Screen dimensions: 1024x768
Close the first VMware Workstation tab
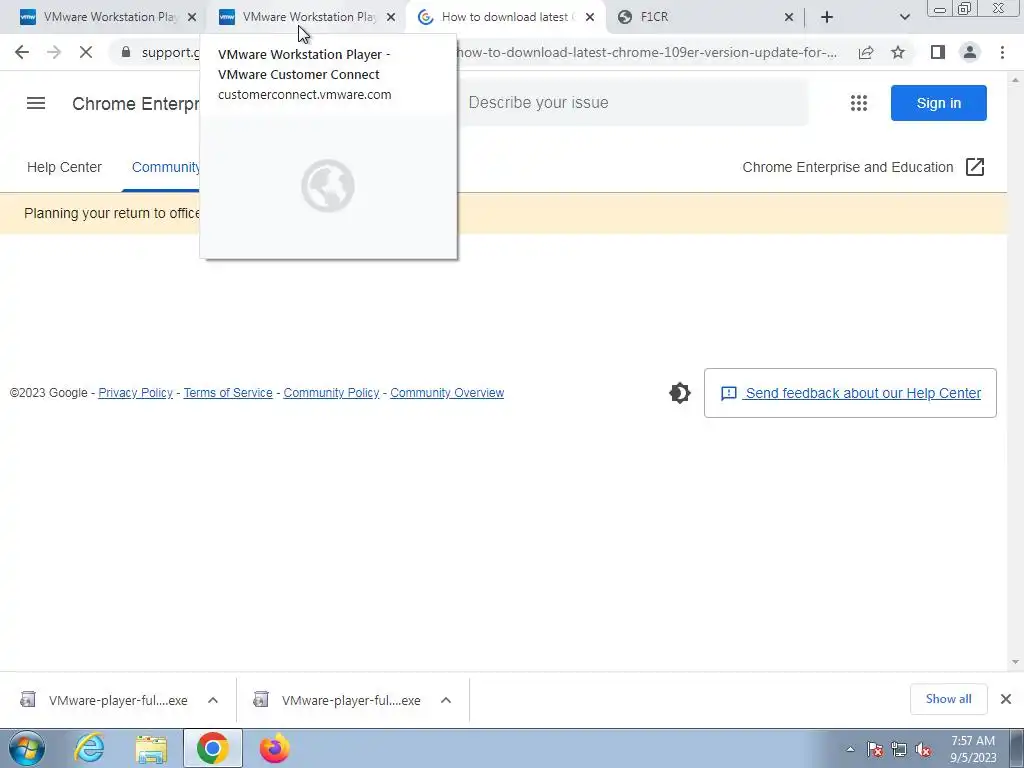(x=192, y=17)
